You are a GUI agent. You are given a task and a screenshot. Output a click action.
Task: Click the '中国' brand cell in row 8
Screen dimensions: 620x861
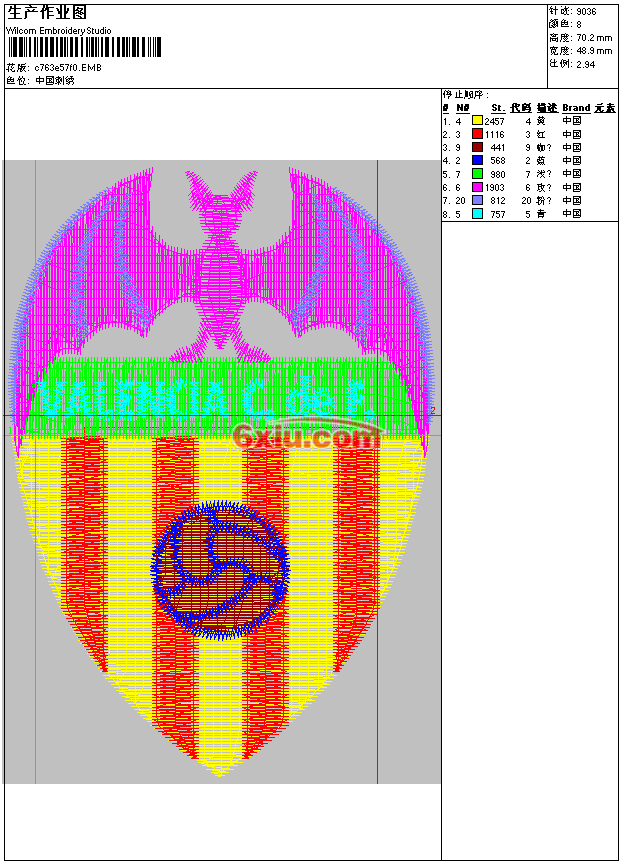(572, 214)
